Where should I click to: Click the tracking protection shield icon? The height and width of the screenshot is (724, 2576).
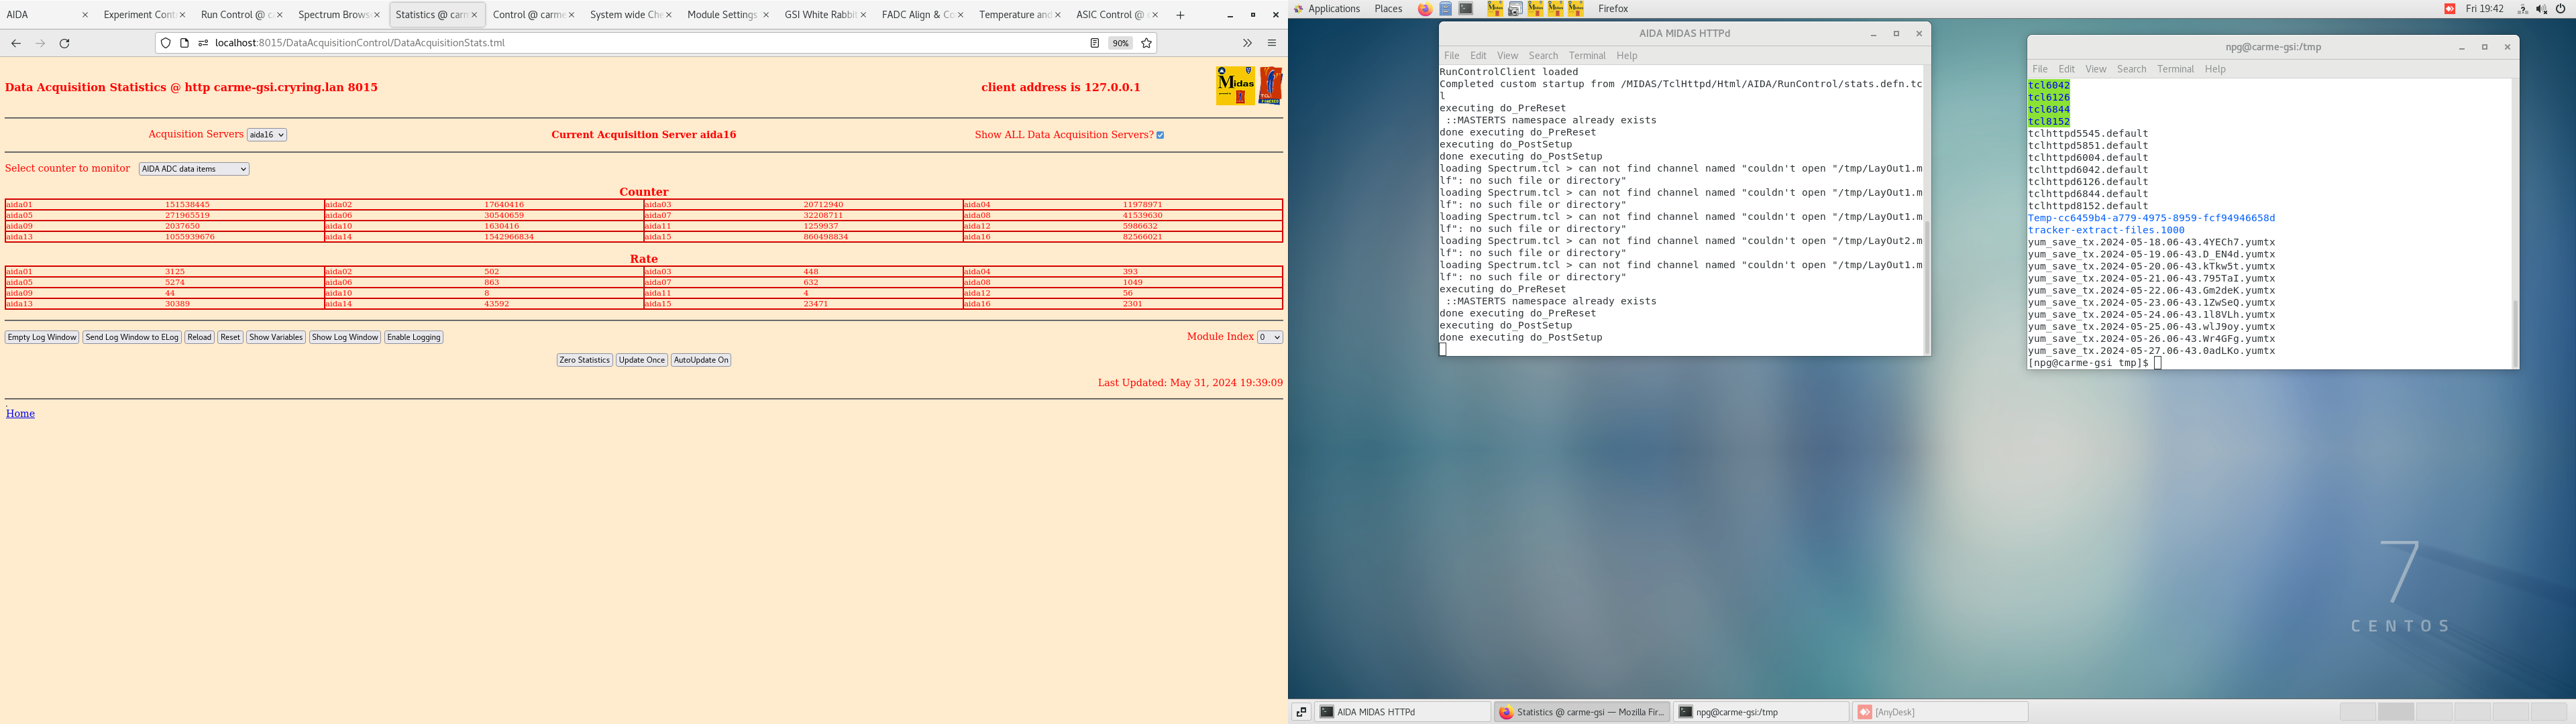[166, 43]
